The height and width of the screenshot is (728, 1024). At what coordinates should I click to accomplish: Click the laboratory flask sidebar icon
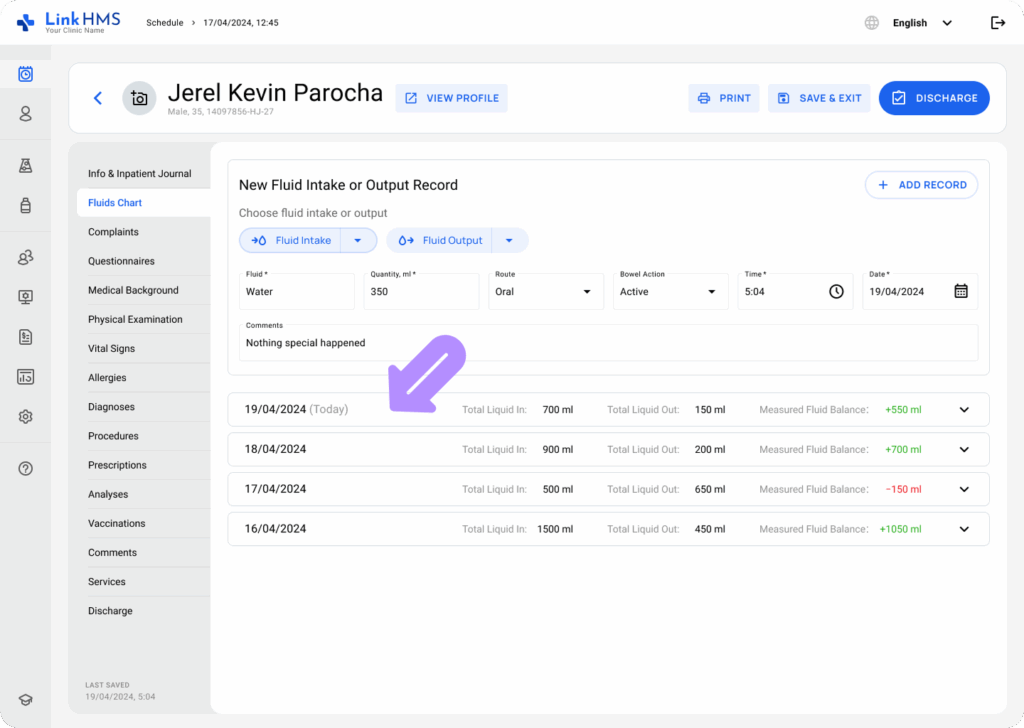[x=26, y=166]
